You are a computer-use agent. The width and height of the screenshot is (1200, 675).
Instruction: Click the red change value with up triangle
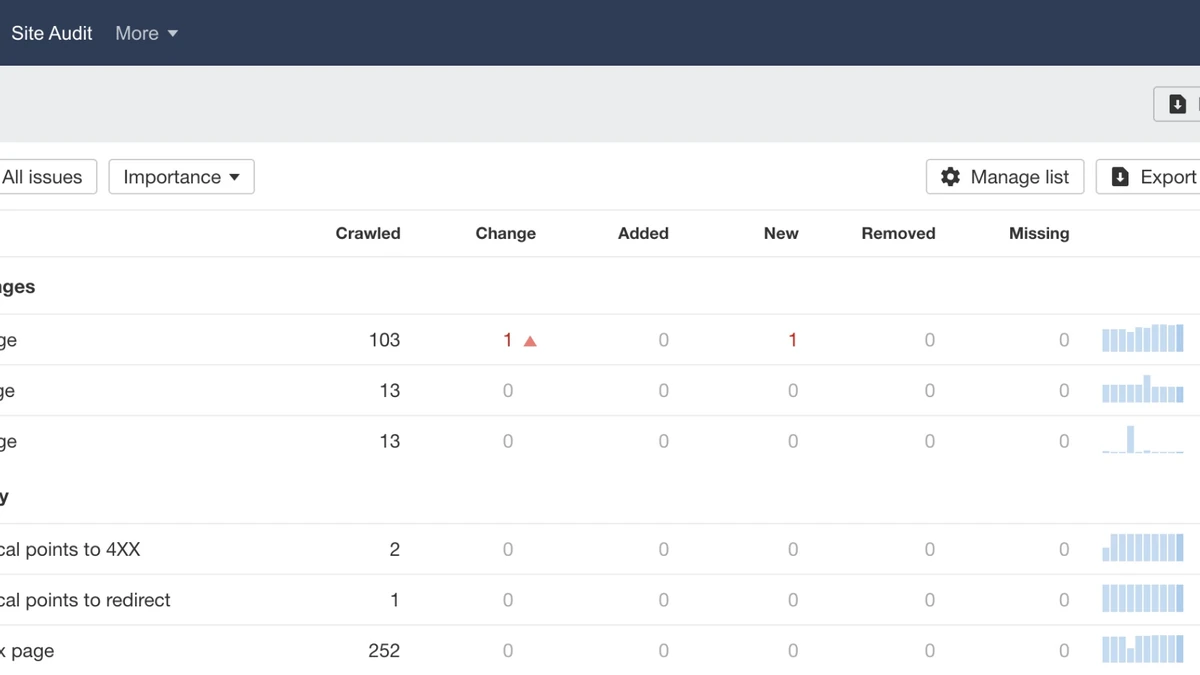point(520,340)
